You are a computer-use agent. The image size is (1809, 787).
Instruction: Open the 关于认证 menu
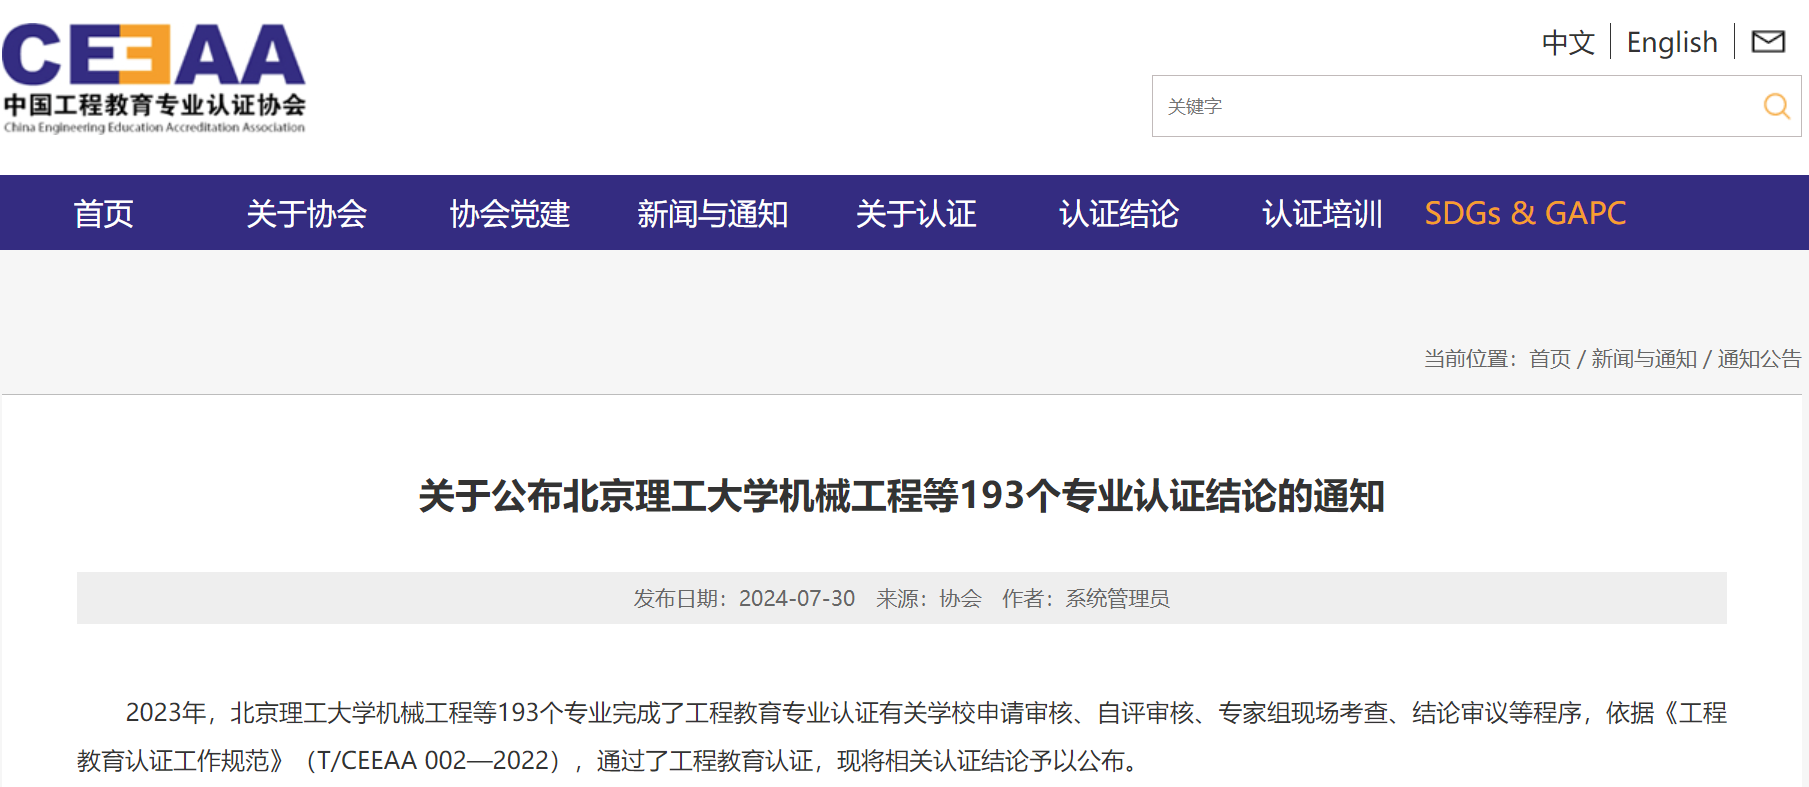(x=916, y=213)
